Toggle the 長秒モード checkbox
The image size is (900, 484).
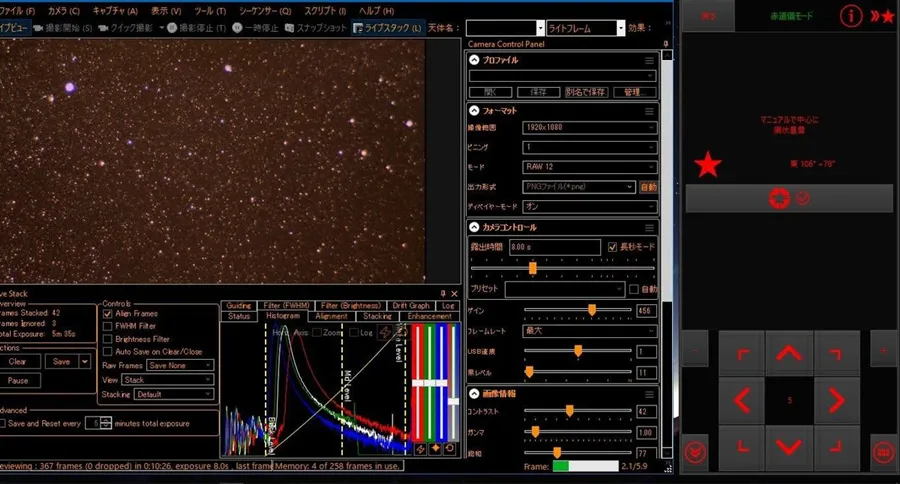pos(612,246)
